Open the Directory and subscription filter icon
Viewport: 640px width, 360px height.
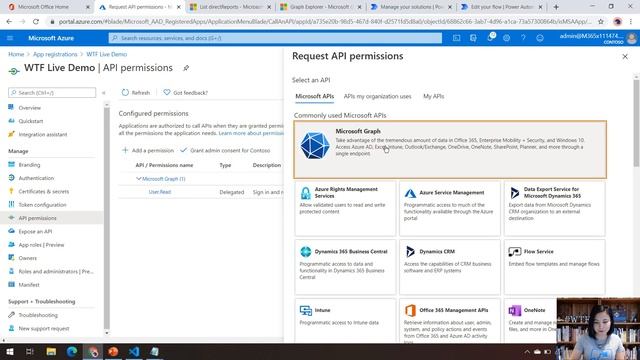(x=473, y=38)
